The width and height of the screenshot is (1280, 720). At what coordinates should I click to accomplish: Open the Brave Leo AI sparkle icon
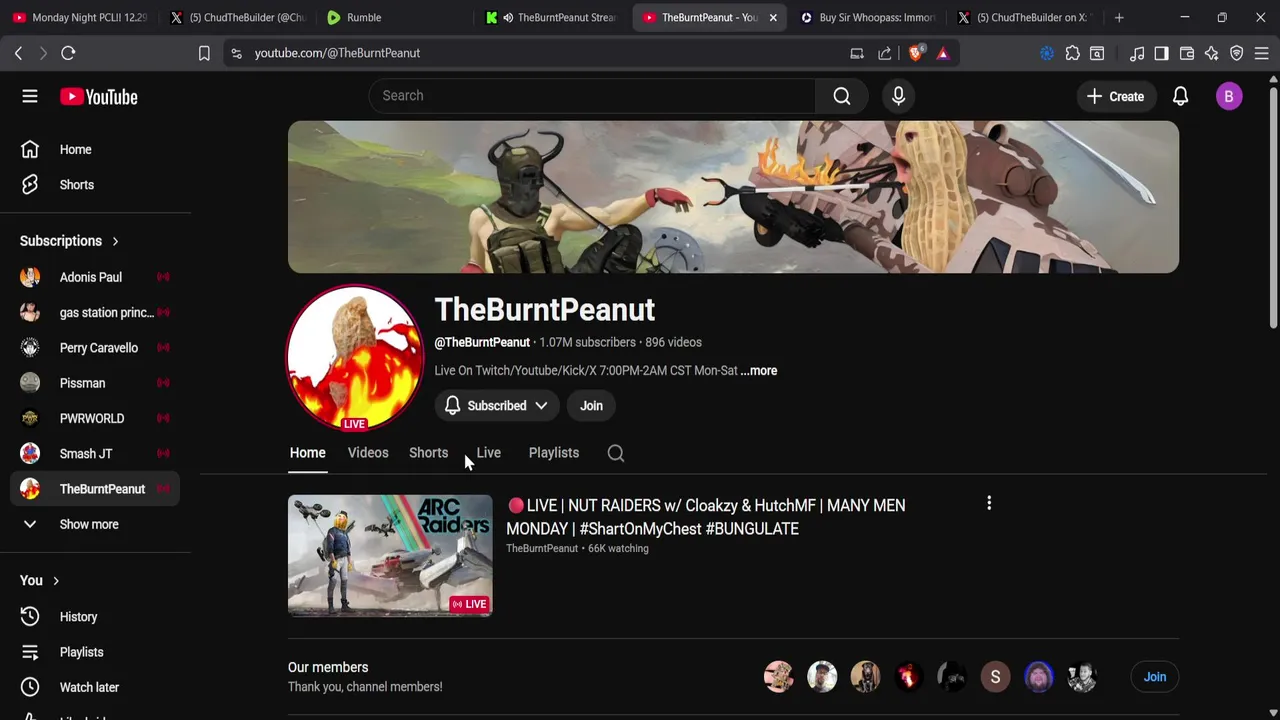(x=1212, y=53)
